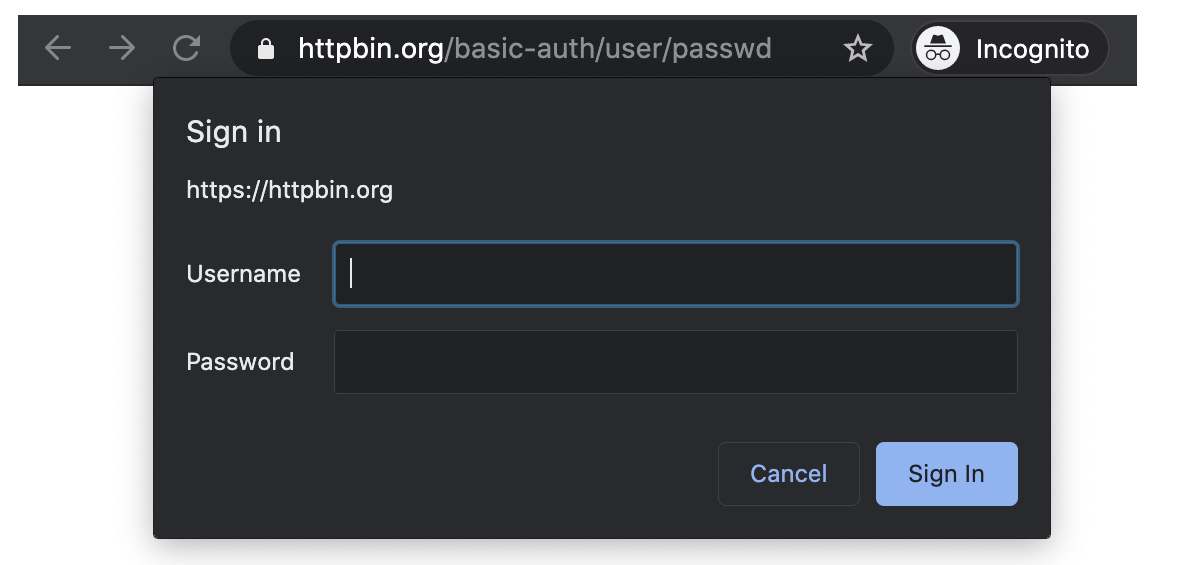
Task: Click the "Sign in" dialog heading
Action: [233, 132]
